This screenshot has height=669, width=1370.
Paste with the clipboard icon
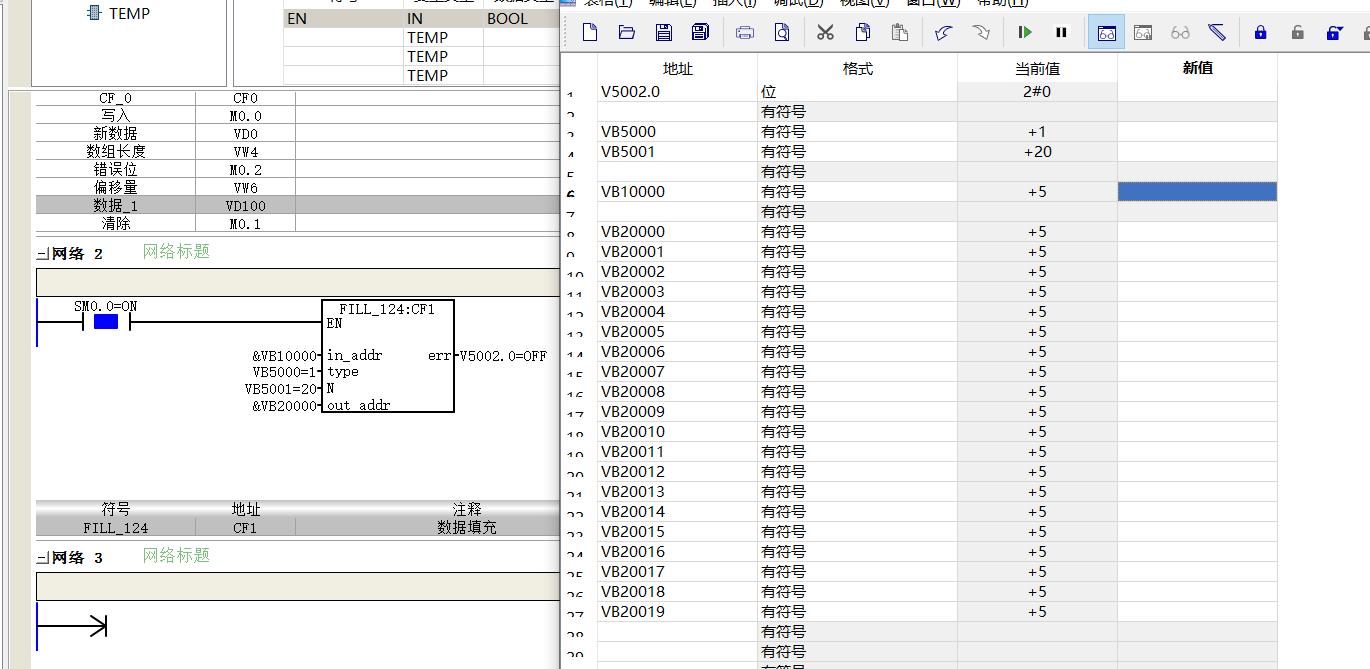(899, 32)
